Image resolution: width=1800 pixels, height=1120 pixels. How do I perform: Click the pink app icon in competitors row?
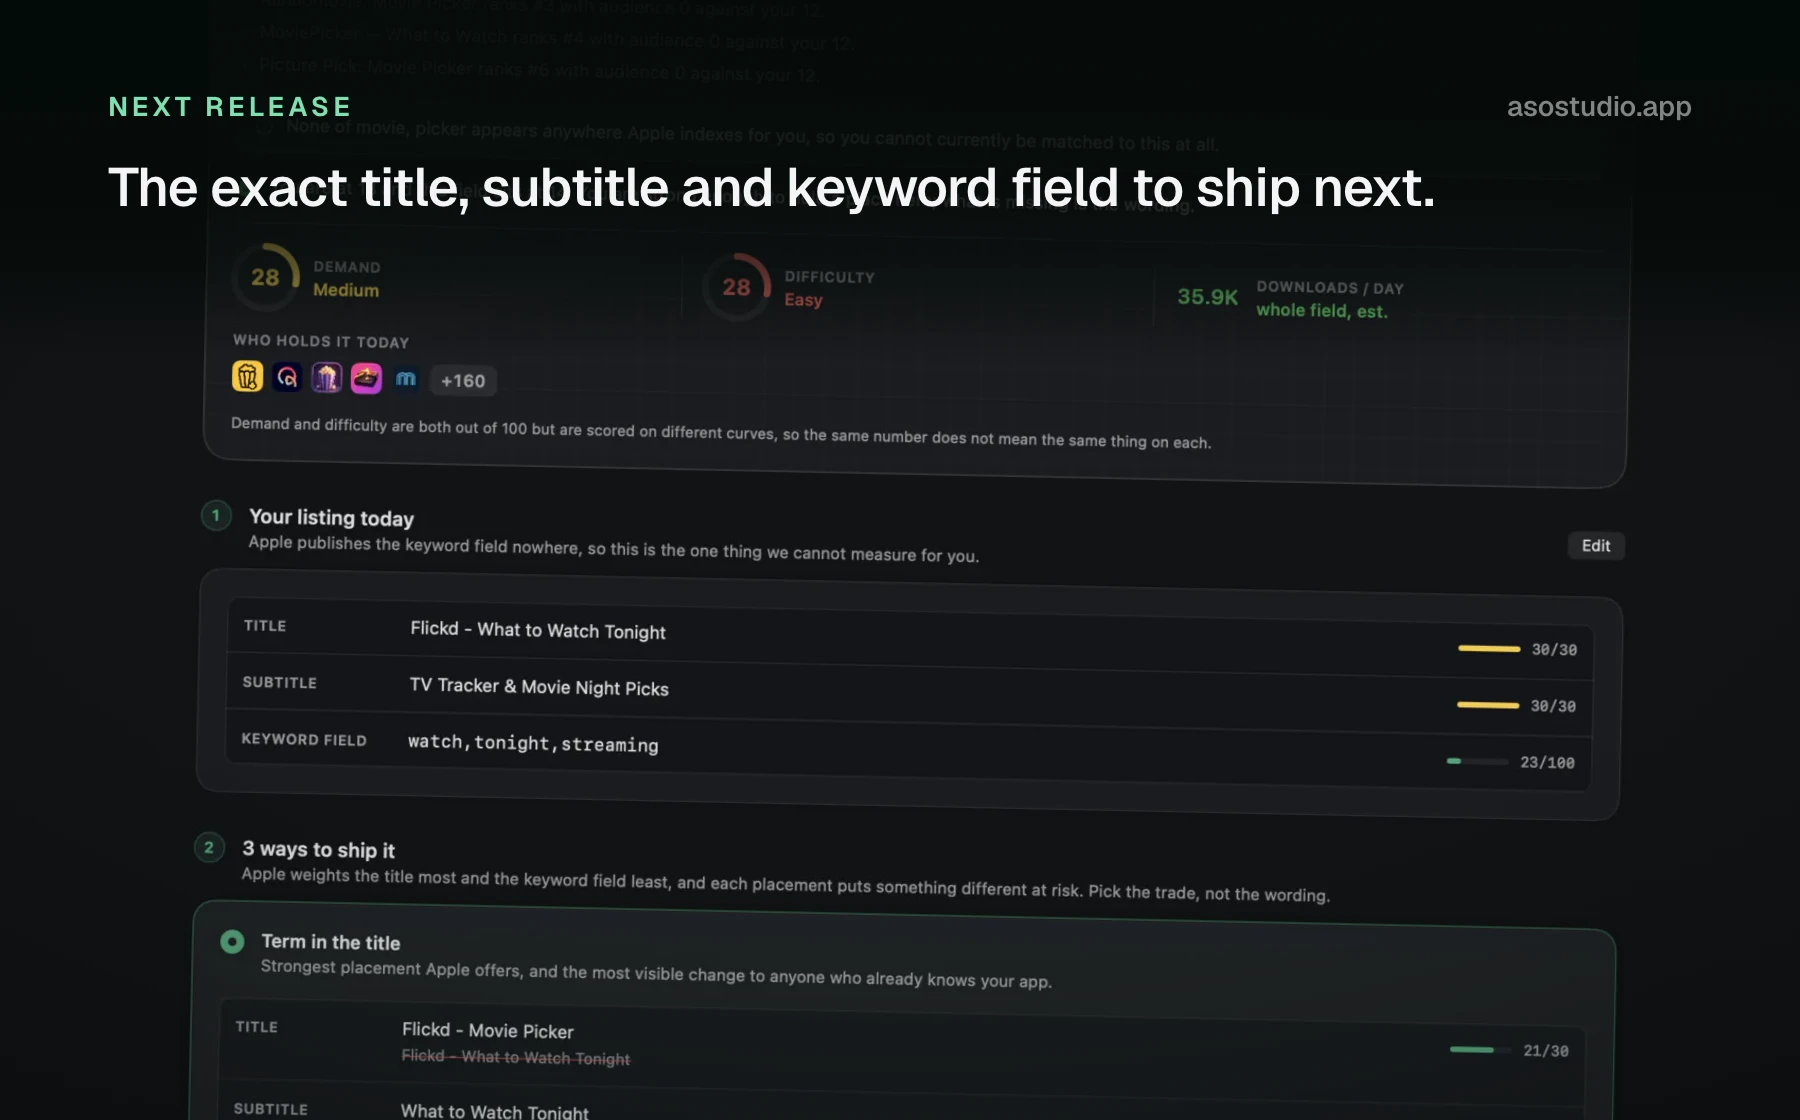366,378
